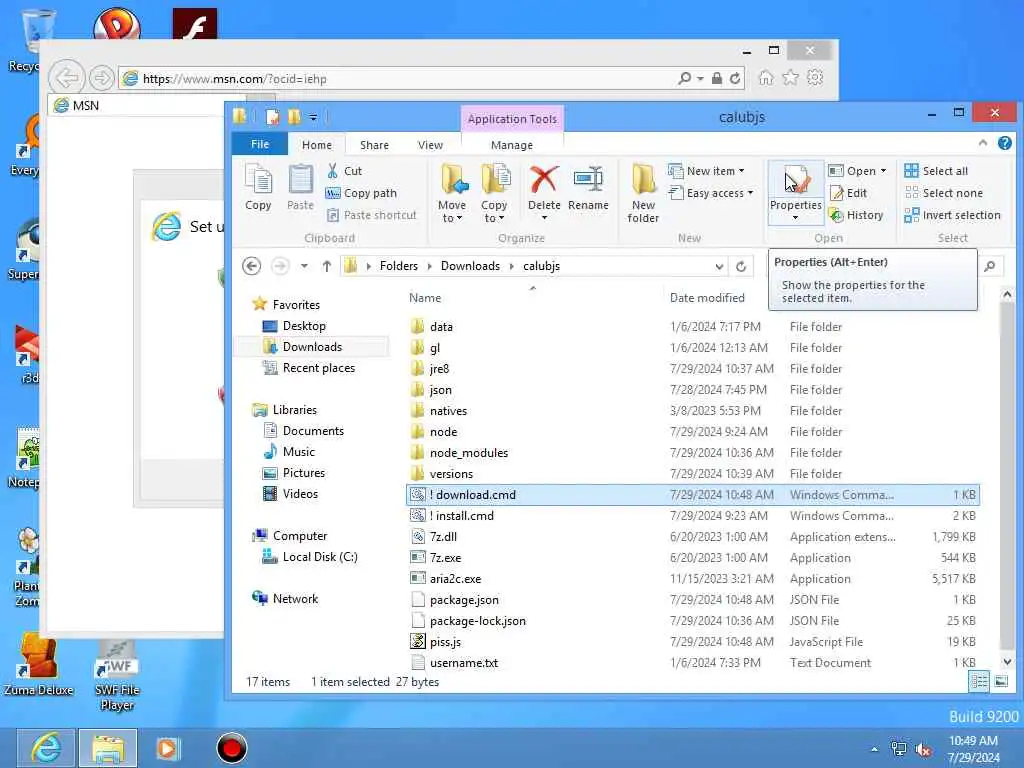Select the aria2c.exe file

[x=455, y=579]
